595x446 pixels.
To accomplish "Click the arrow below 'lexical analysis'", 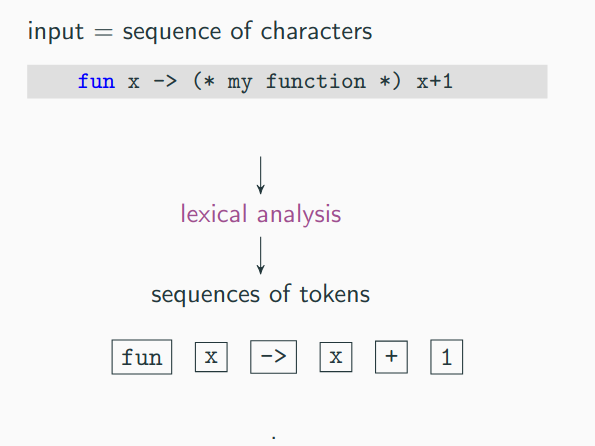I will (x=260, y=255).
